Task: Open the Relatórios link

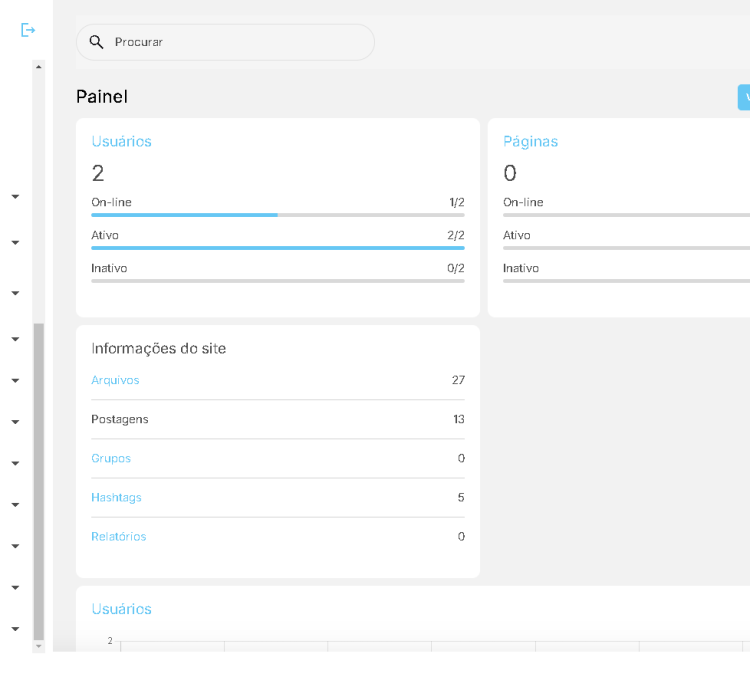Action: (118, 536)
